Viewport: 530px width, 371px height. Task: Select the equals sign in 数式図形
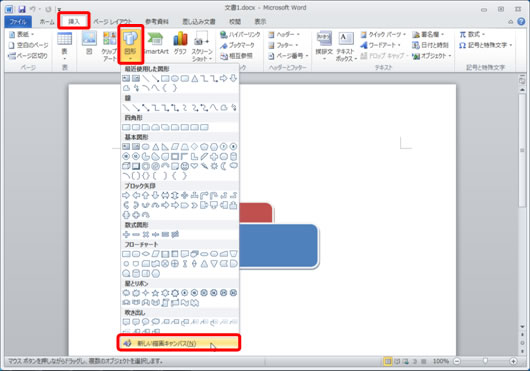tap(165, 234)
